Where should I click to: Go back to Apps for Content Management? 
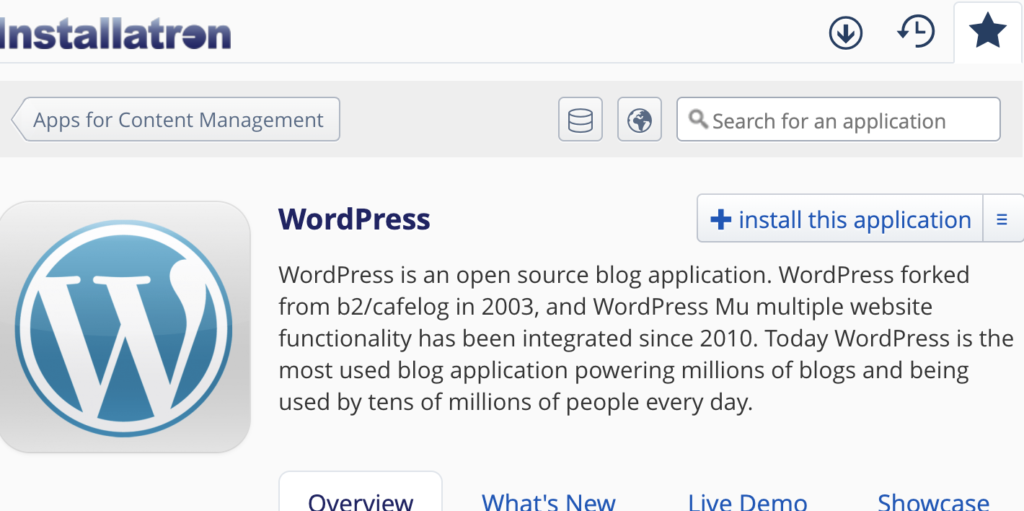[x=176, y=120]
